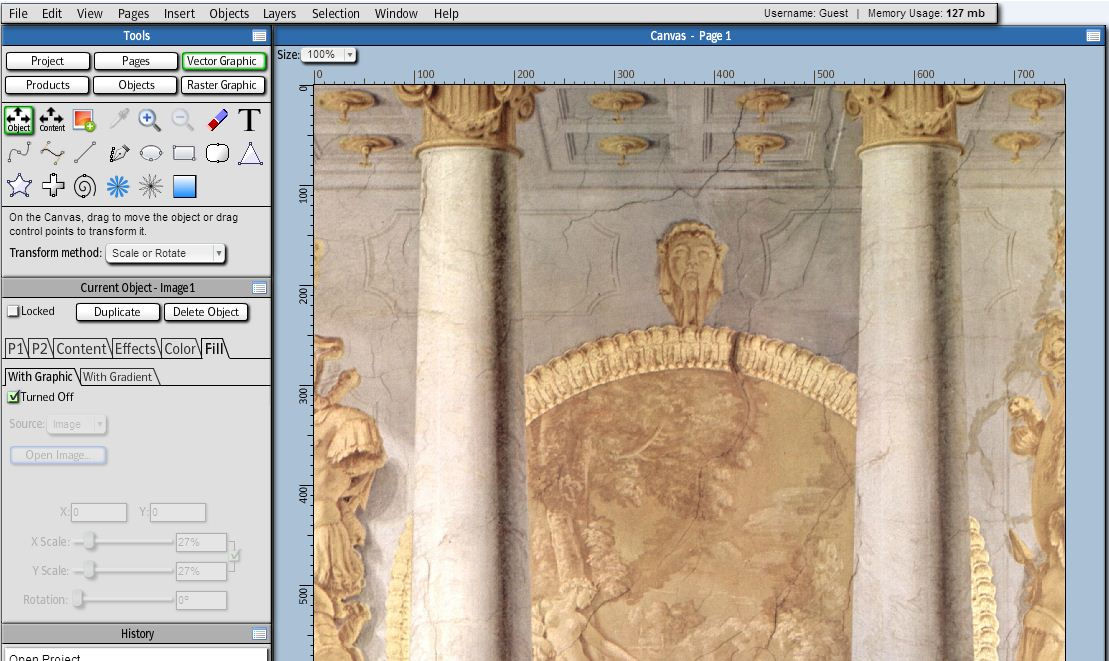Image resolution: width=1109 pixels, height=661 pixels.
Task: Click the zoom in magnifier tool
Action: click(x=149, y=120)
